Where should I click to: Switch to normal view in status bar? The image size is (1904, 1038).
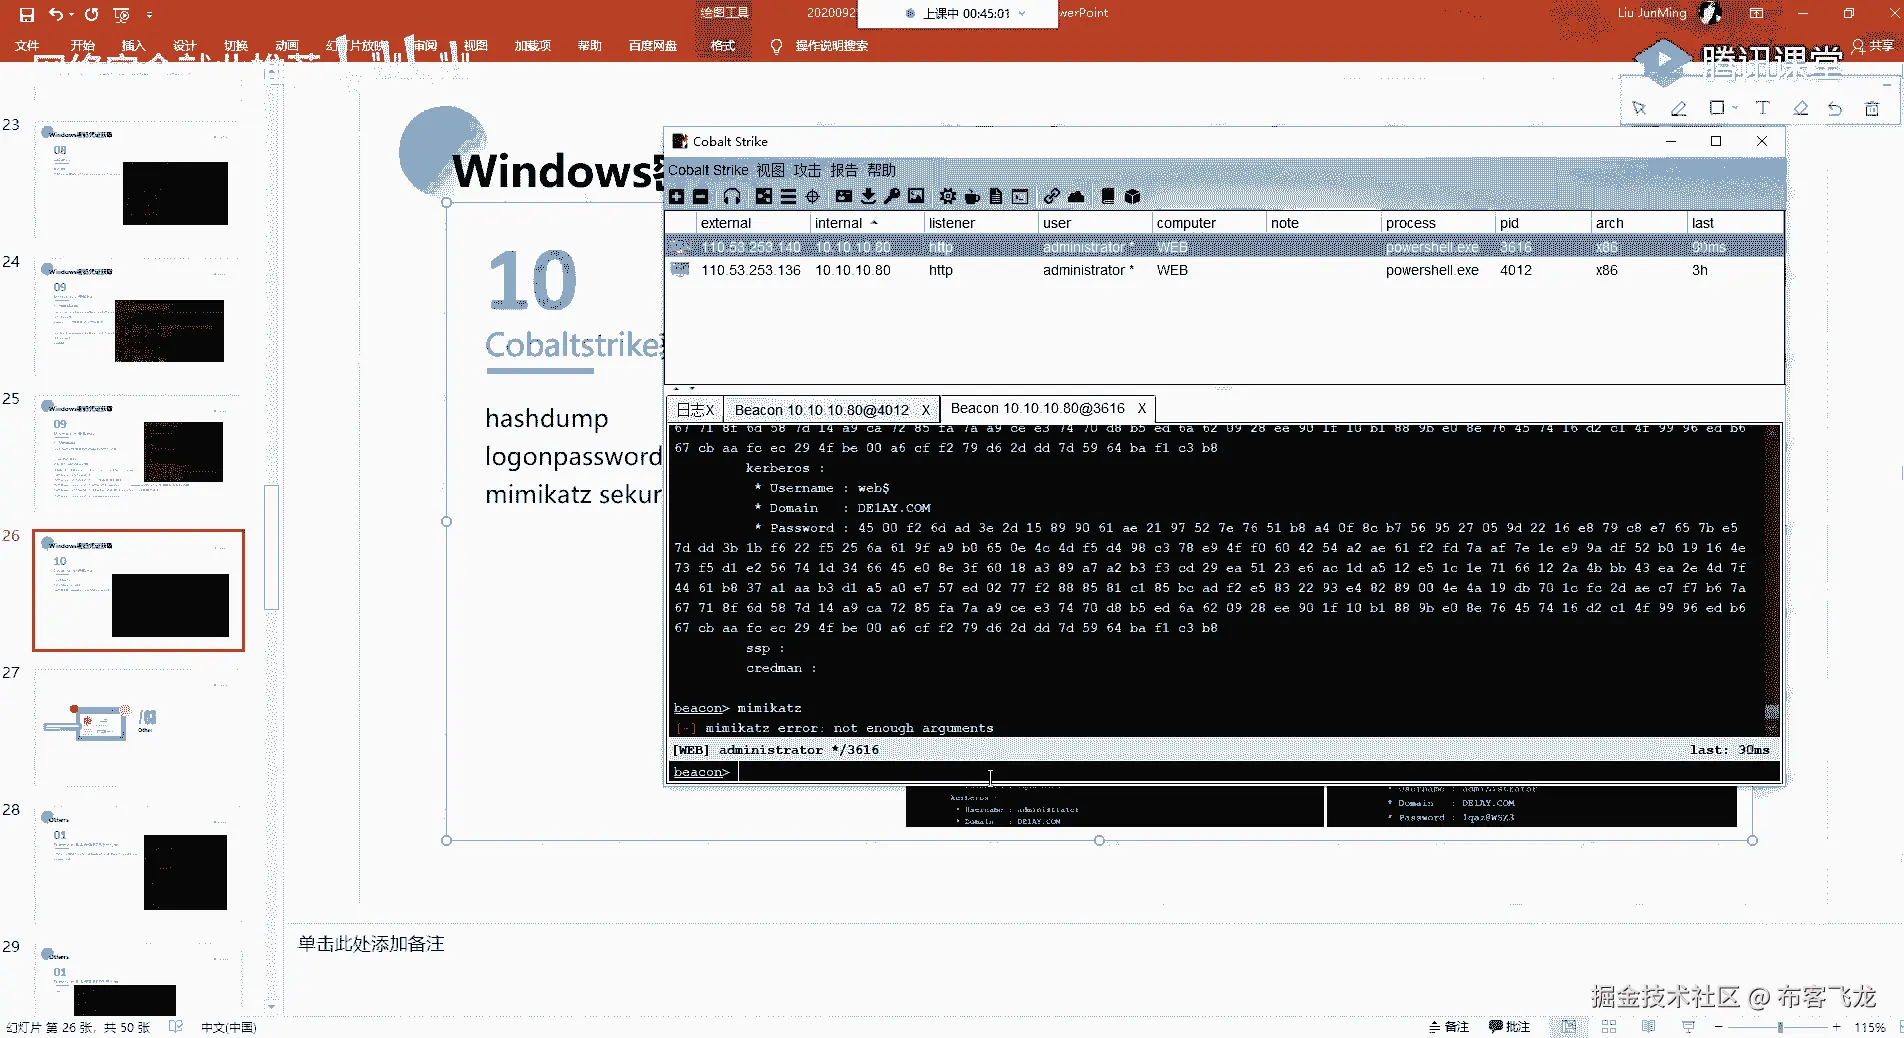[x=1569, y=1027]
